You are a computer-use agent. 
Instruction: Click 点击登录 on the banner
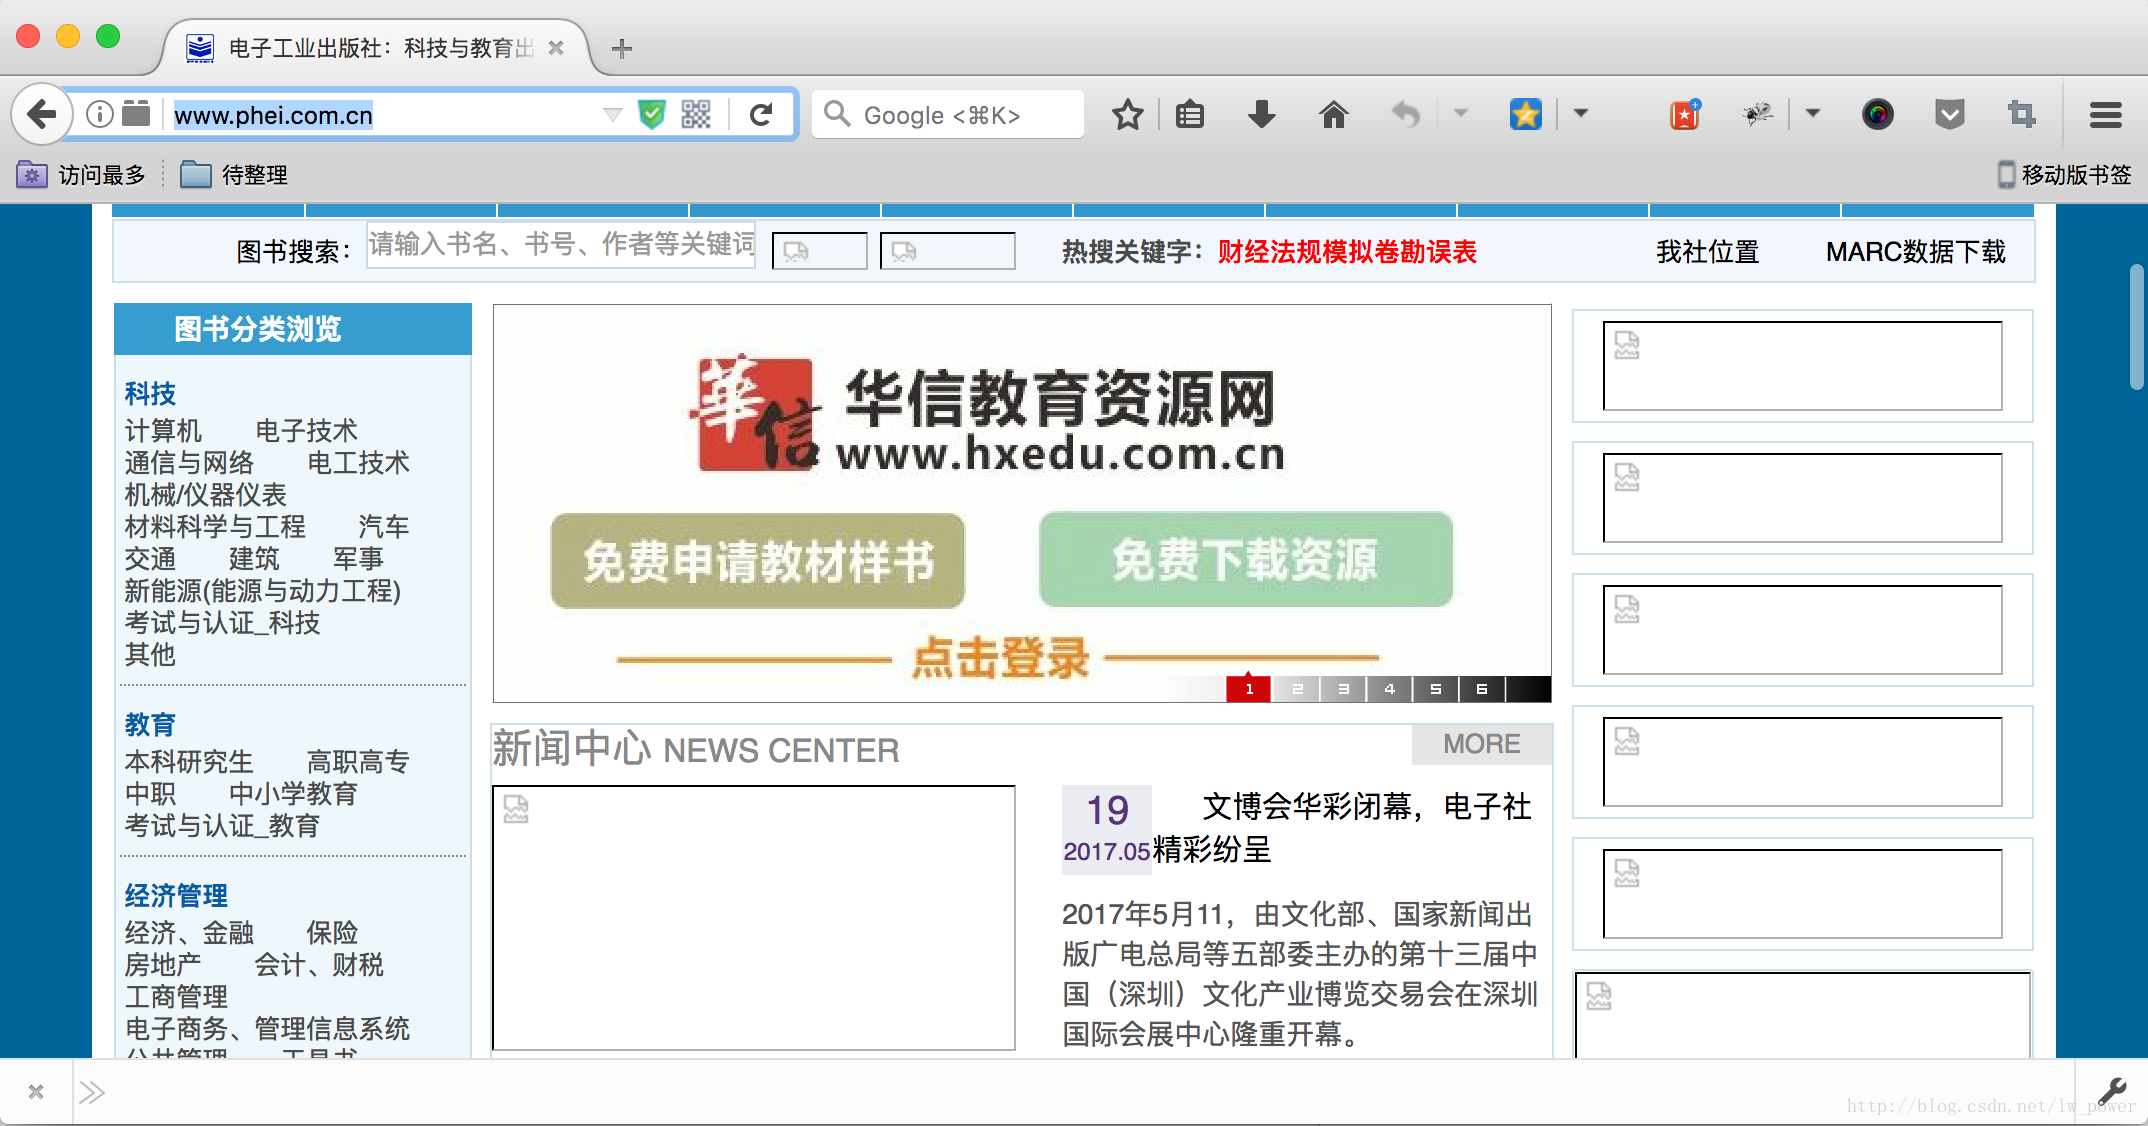pyautogui.click(x=1000, y=658)
